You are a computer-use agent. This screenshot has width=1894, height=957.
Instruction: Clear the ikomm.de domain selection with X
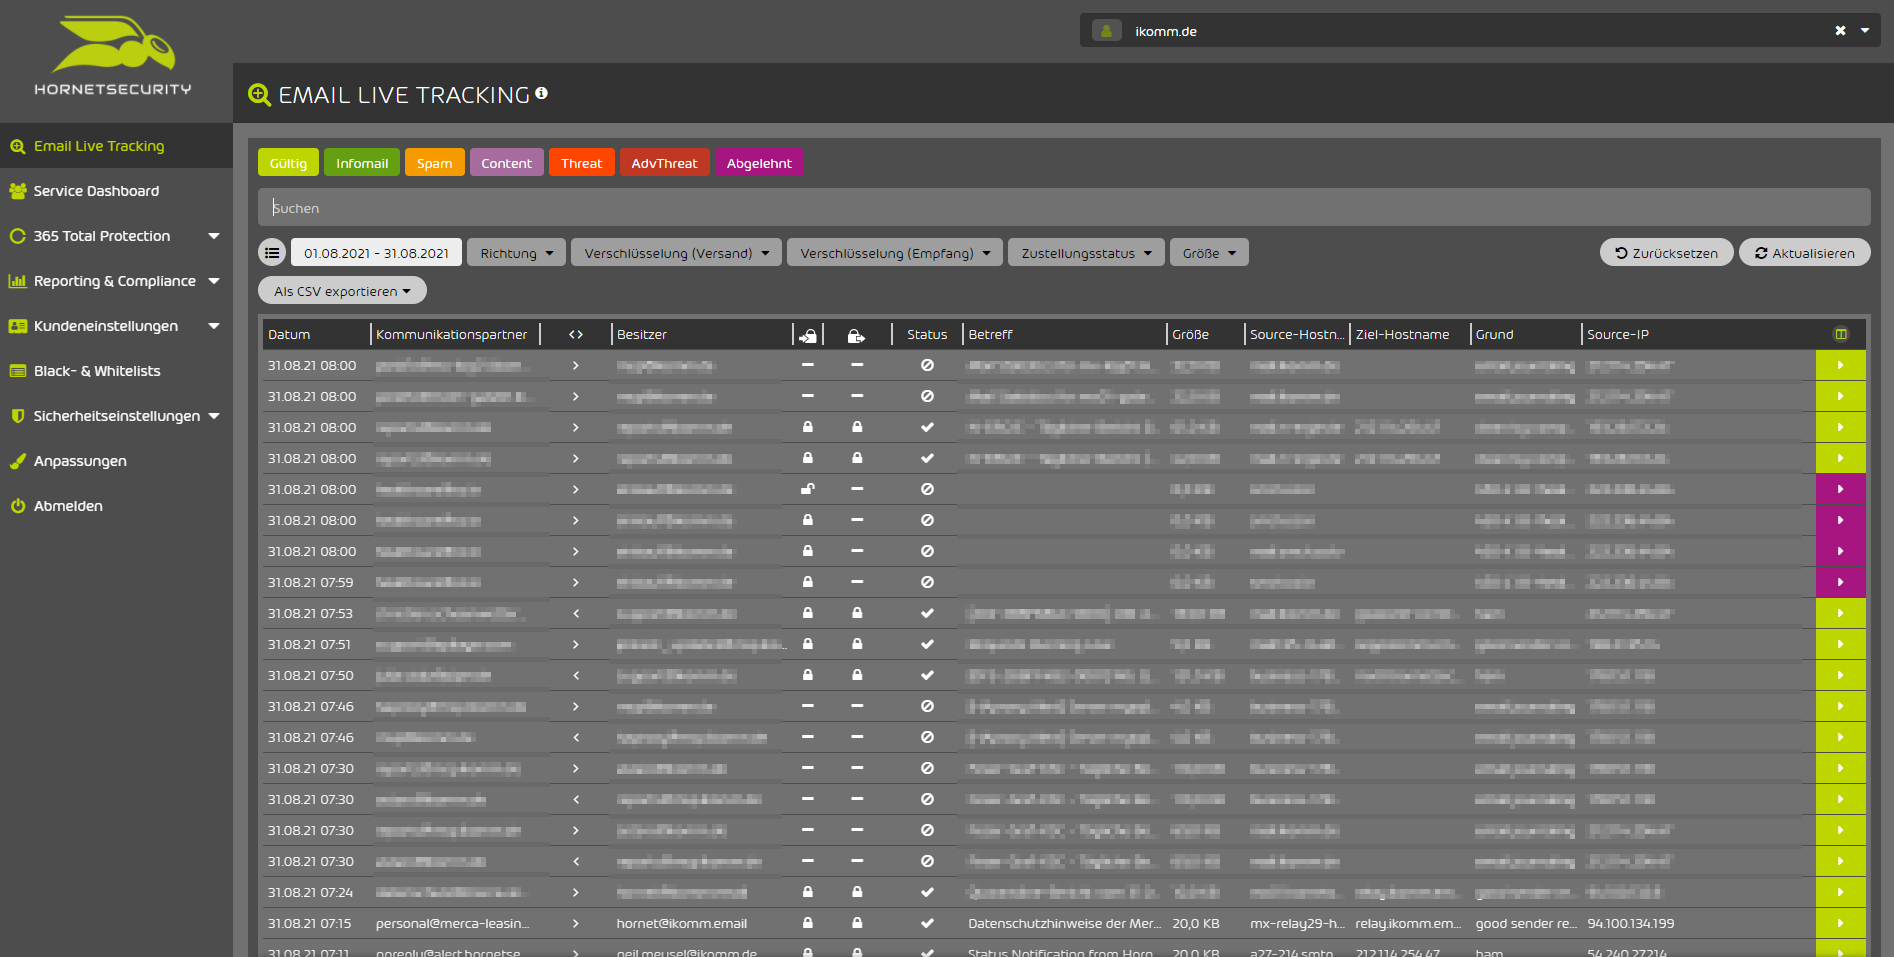tap(1840, 31)
